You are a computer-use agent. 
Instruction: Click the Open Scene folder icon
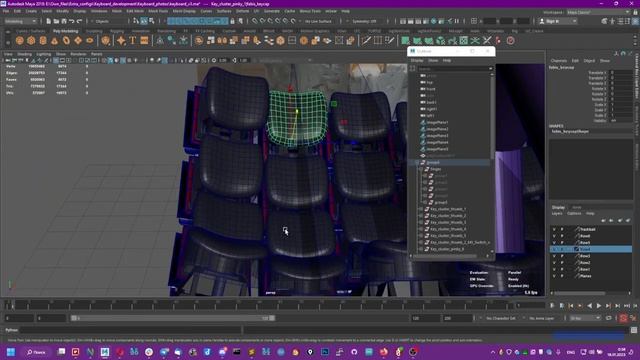pos(56,21)
